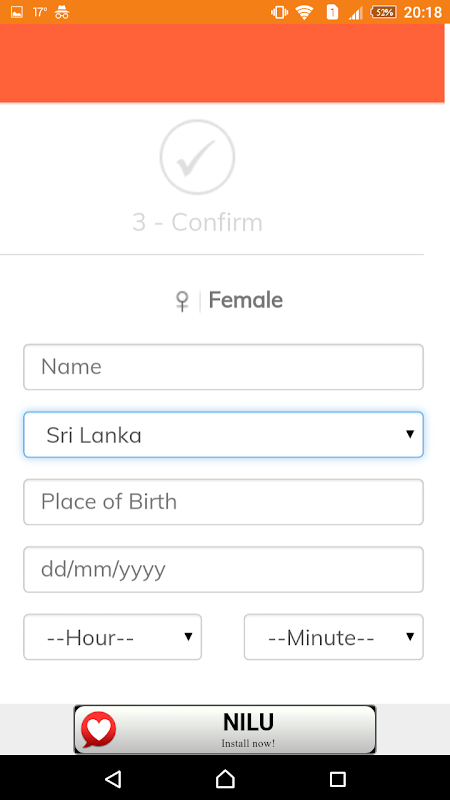Tap the incognito hat status icon
450x800 pixels.
point(62,12)
